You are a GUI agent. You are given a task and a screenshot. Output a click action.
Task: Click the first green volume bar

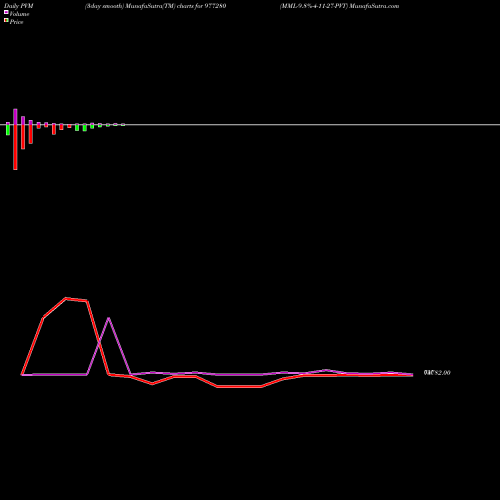click(8, 129)
